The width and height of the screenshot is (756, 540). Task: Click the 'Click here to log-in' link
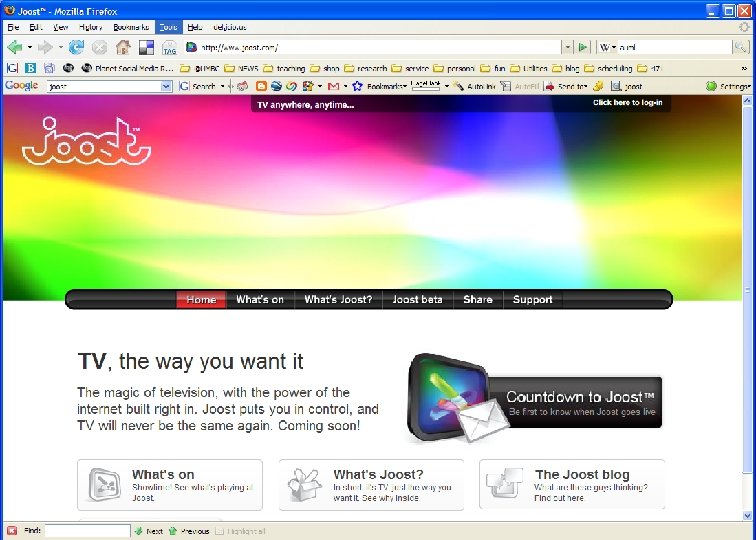click(627, 103)
